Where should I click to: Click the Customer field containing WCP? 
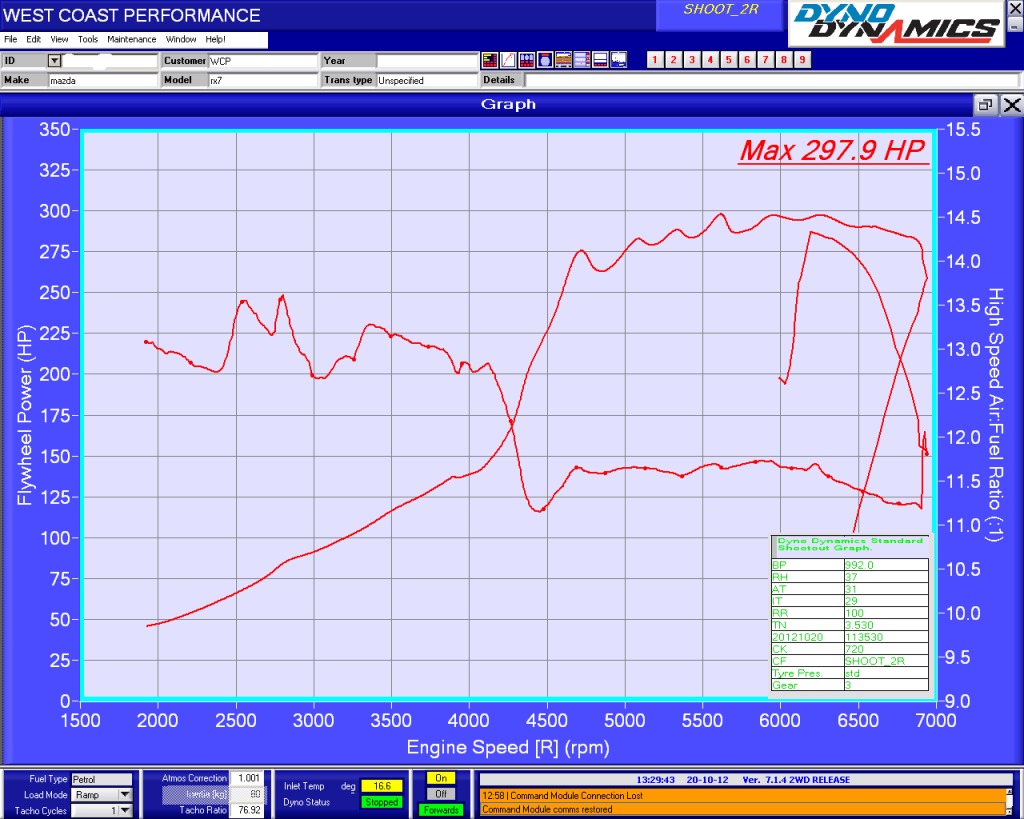click(x=263, y=61)
